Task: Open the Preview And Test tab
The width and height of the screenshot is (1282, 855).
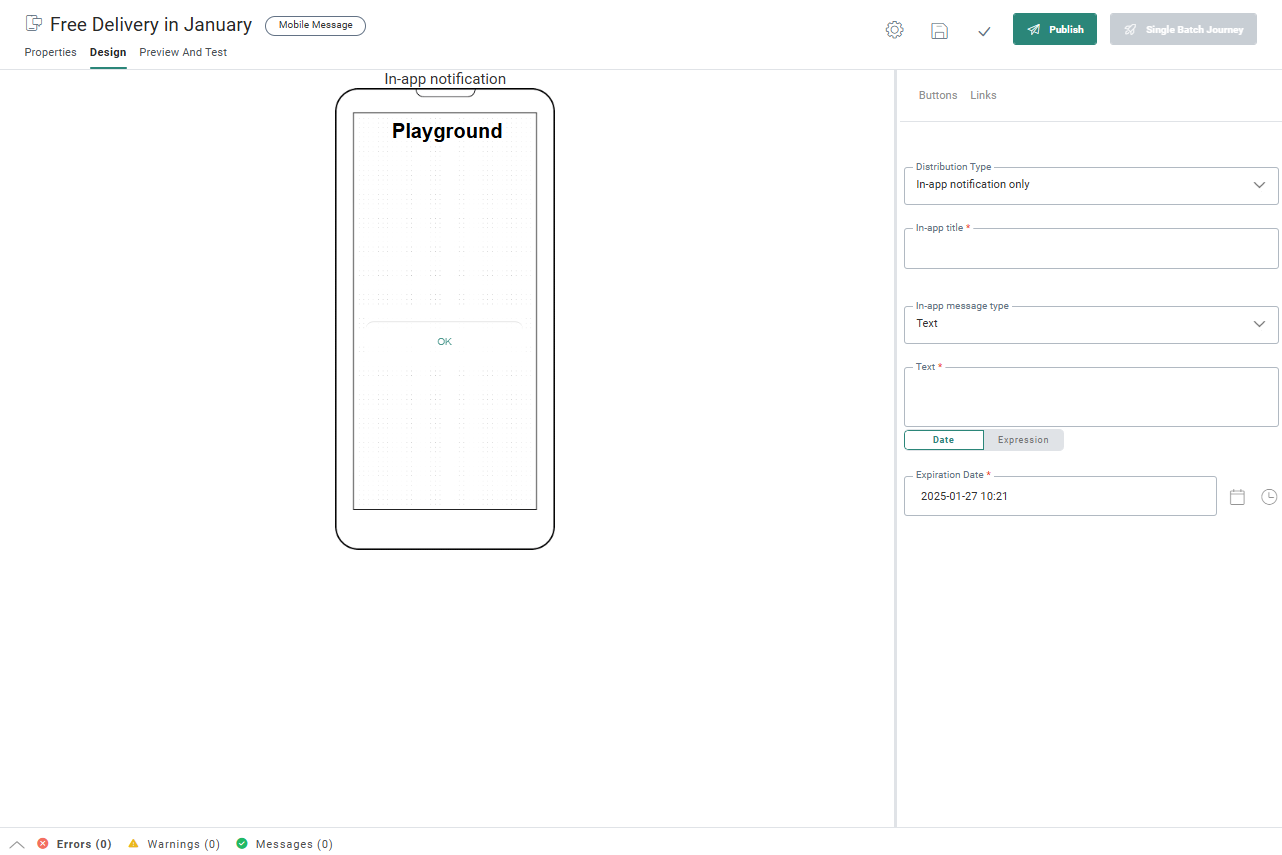Action: [183, 52]
